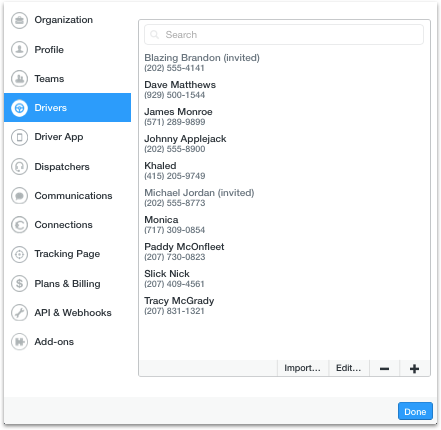Viewport: 441px width, 430px height.
Task: Click the Add-ons puzzle icon
Action: coord(19,342)
